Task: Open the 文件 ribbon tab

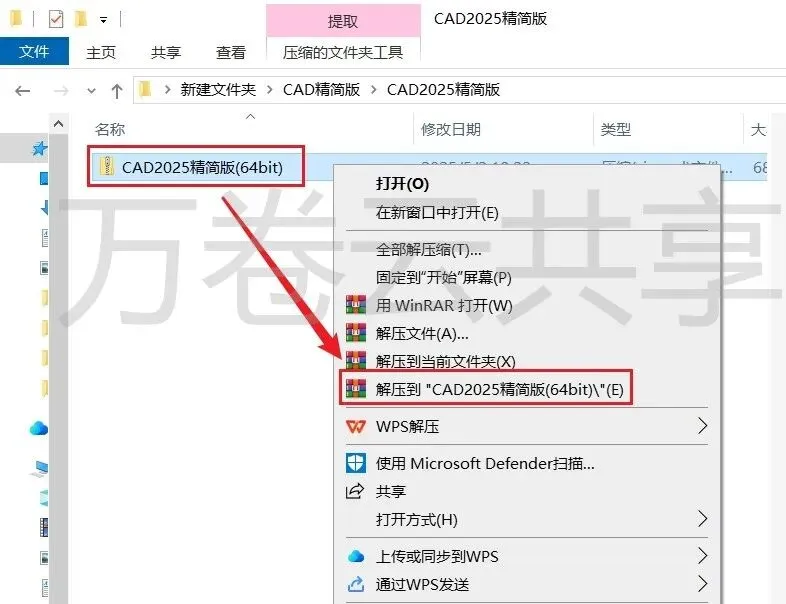Action: pyautogui.click(x=34, y=51)
